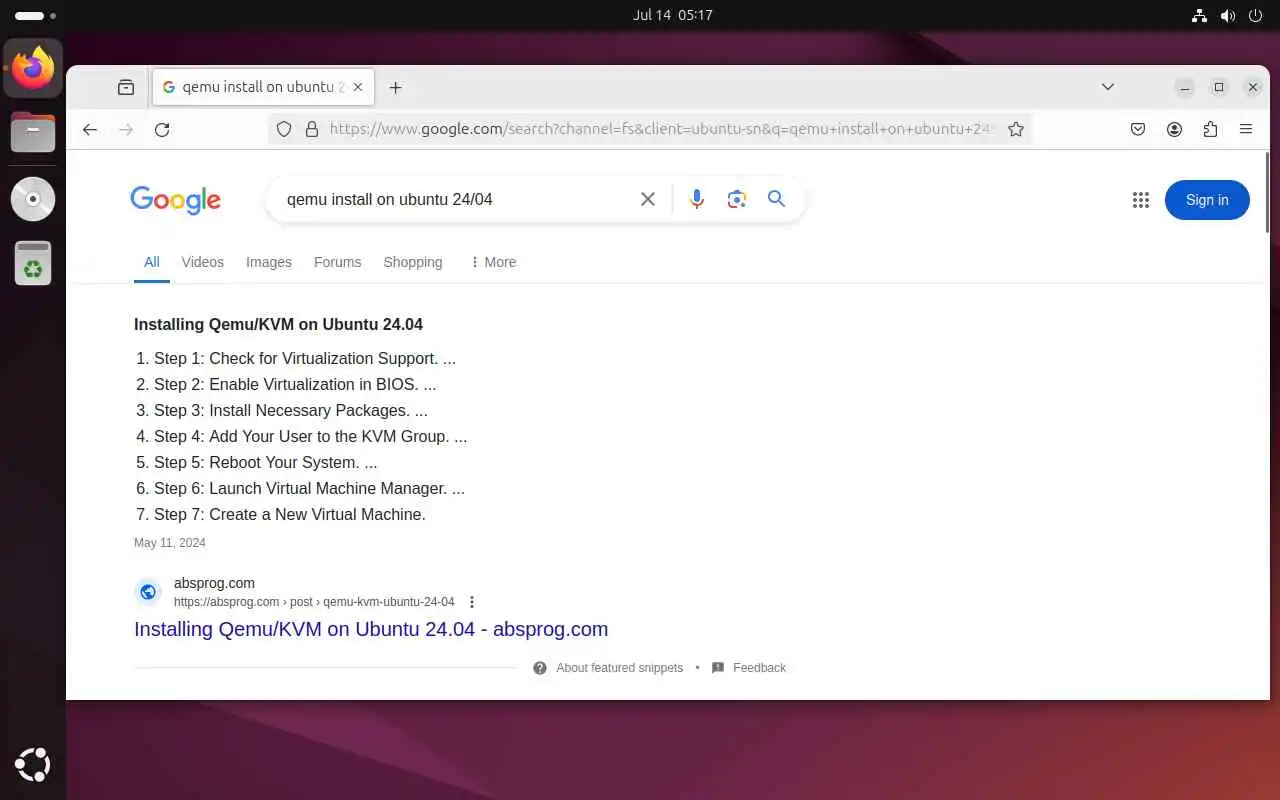Viewport: 1280px width, 800px height.
Task: Click the absprog.com site name
Action: pos(214,583)
